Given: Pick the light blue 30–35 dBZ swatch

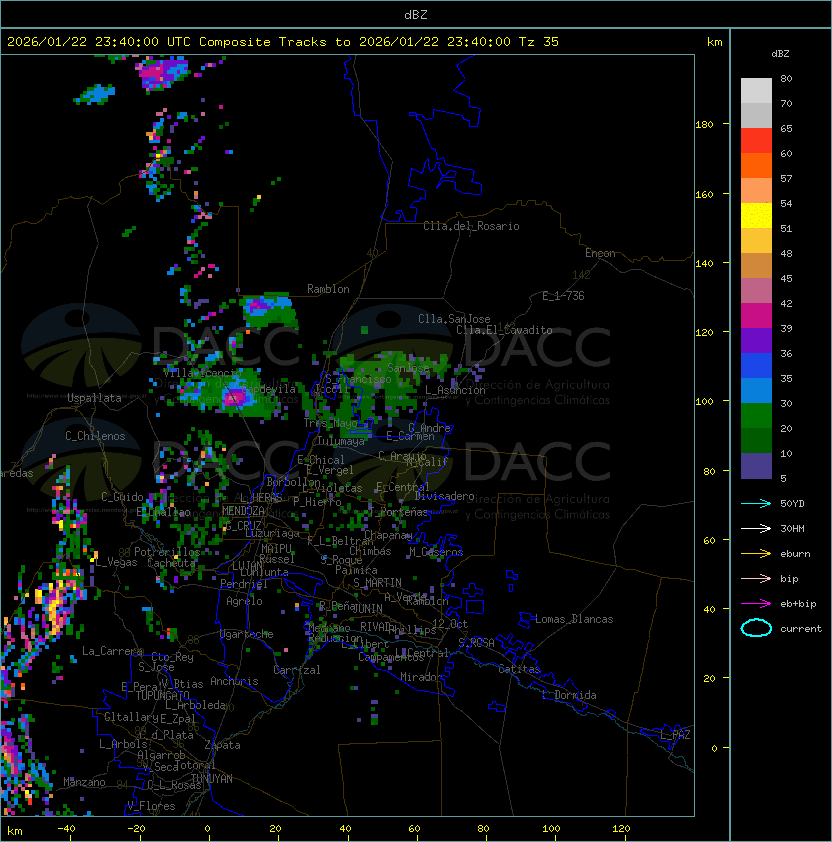Looking at the screenshot, I should (x=756, y=390).
